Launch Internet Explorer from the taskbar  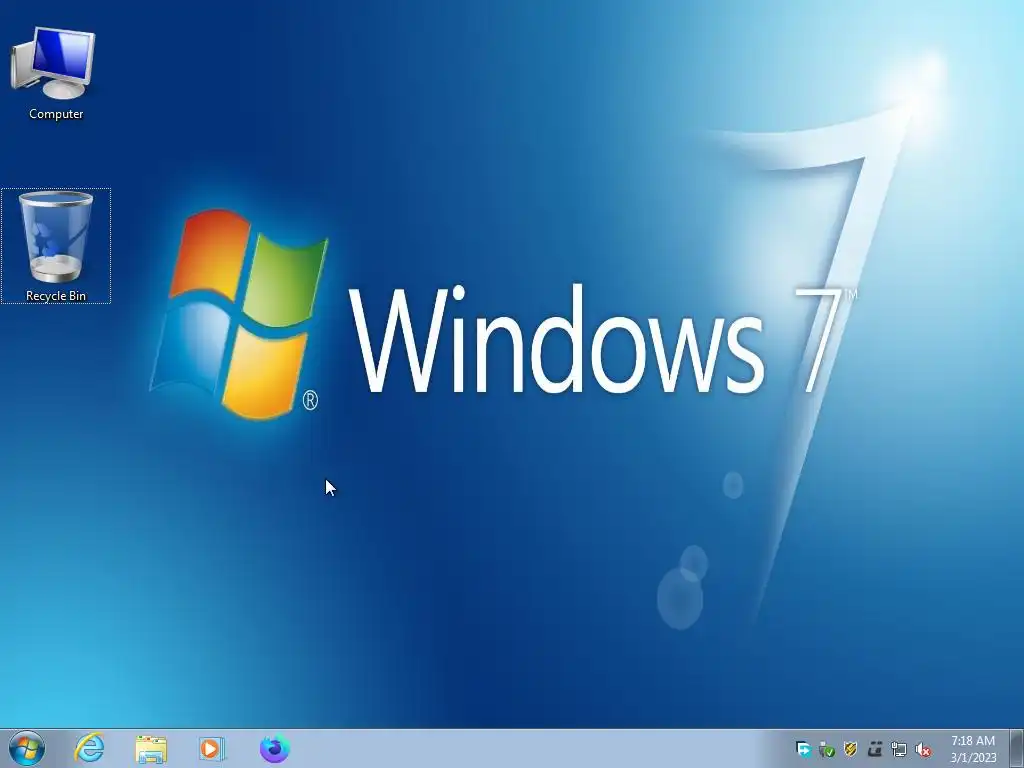[x=89, y=748]
